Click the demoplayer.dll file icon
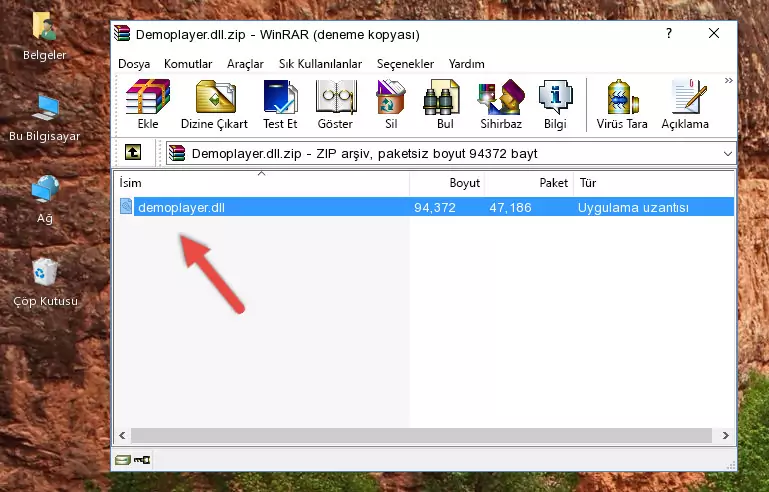Screen dimensions: 769x492 pyautogui.click(x=126, y=207)
